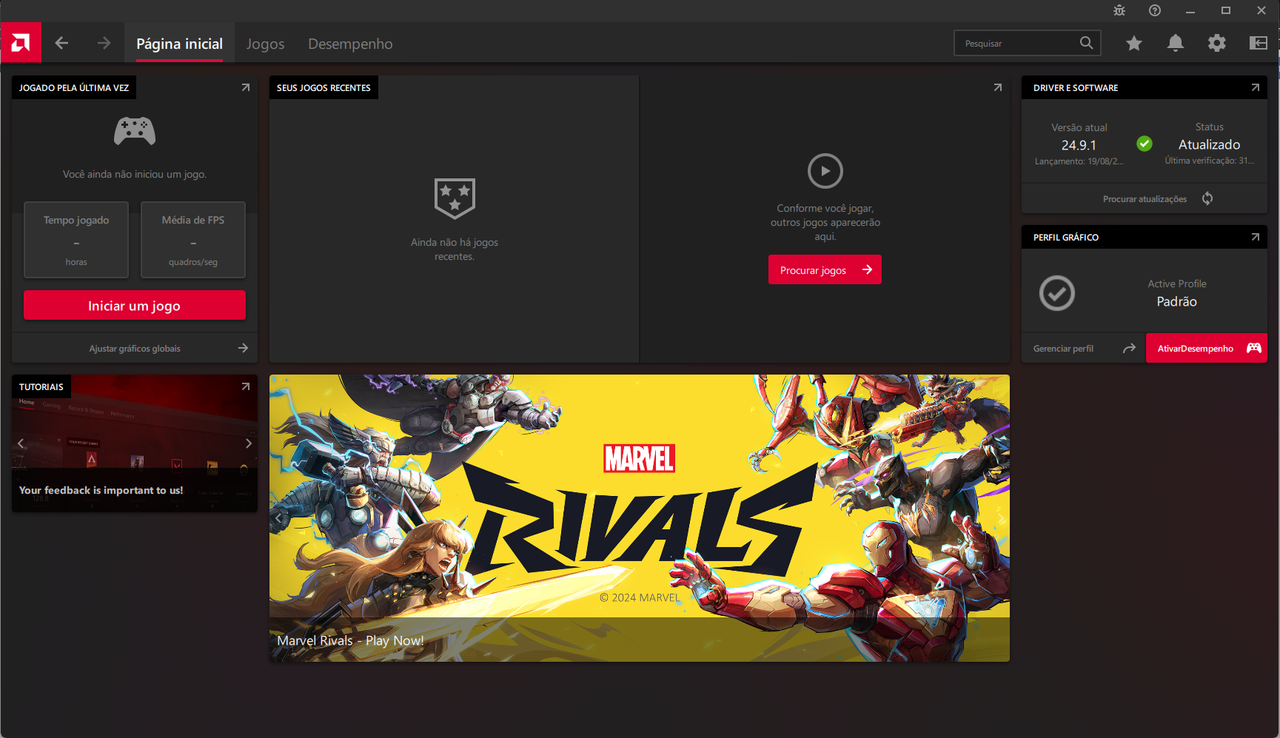Open notifications bell icon
Viewport: 1280px width, 738px height.
(1176, 43)
